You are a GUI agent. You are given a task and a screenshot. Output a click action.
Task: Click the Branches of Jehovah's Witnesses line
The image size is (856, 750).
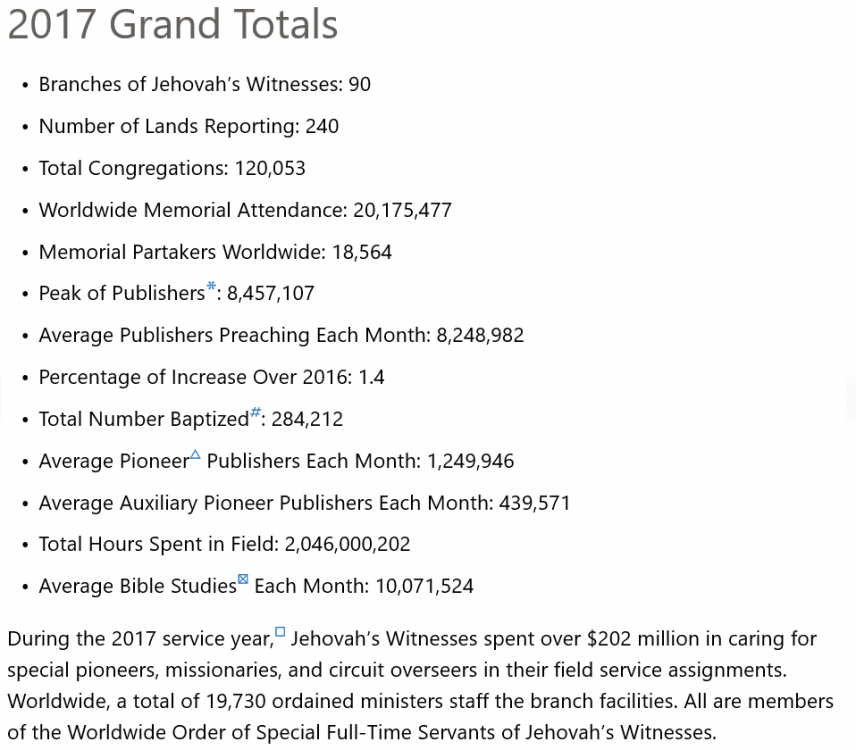tap(204, 85)
